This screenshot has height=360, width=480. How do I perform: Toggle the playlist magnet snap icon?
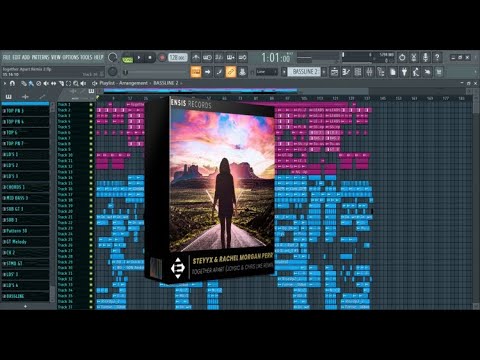pos(12,83)
